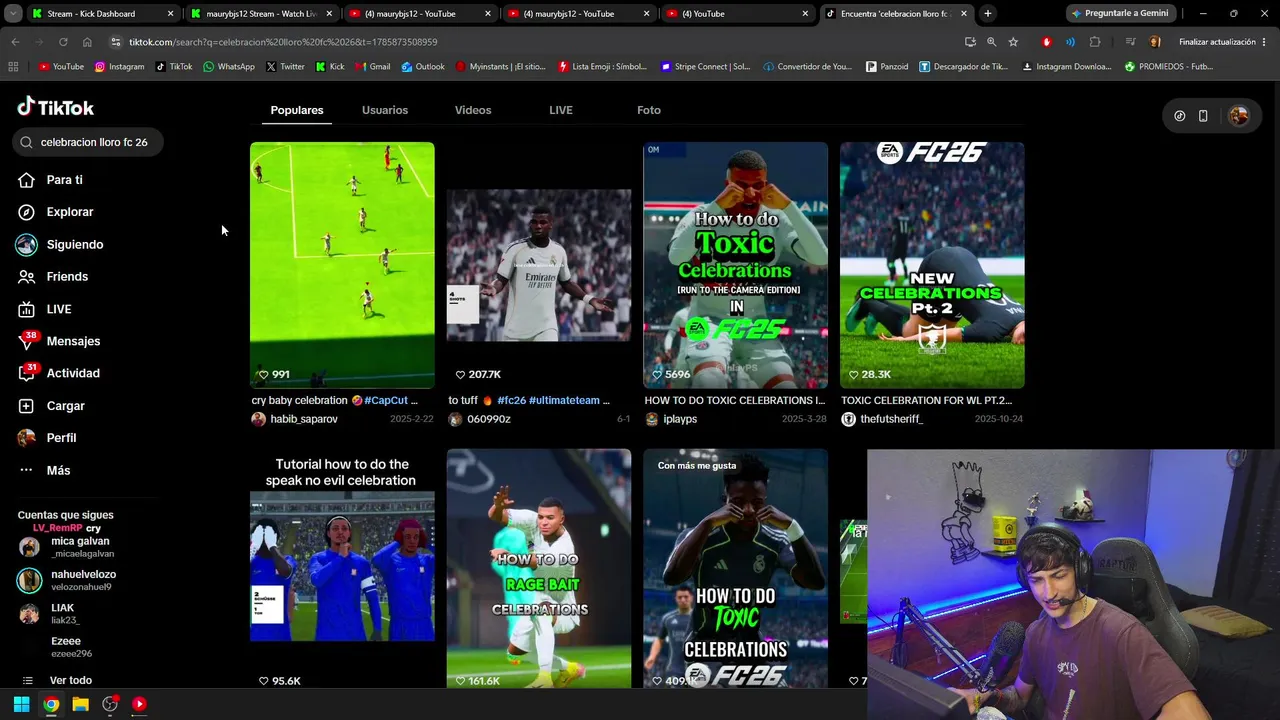Switch to the Foto results tab
This screenshot has width=1280, height=720.
[649, 110]
